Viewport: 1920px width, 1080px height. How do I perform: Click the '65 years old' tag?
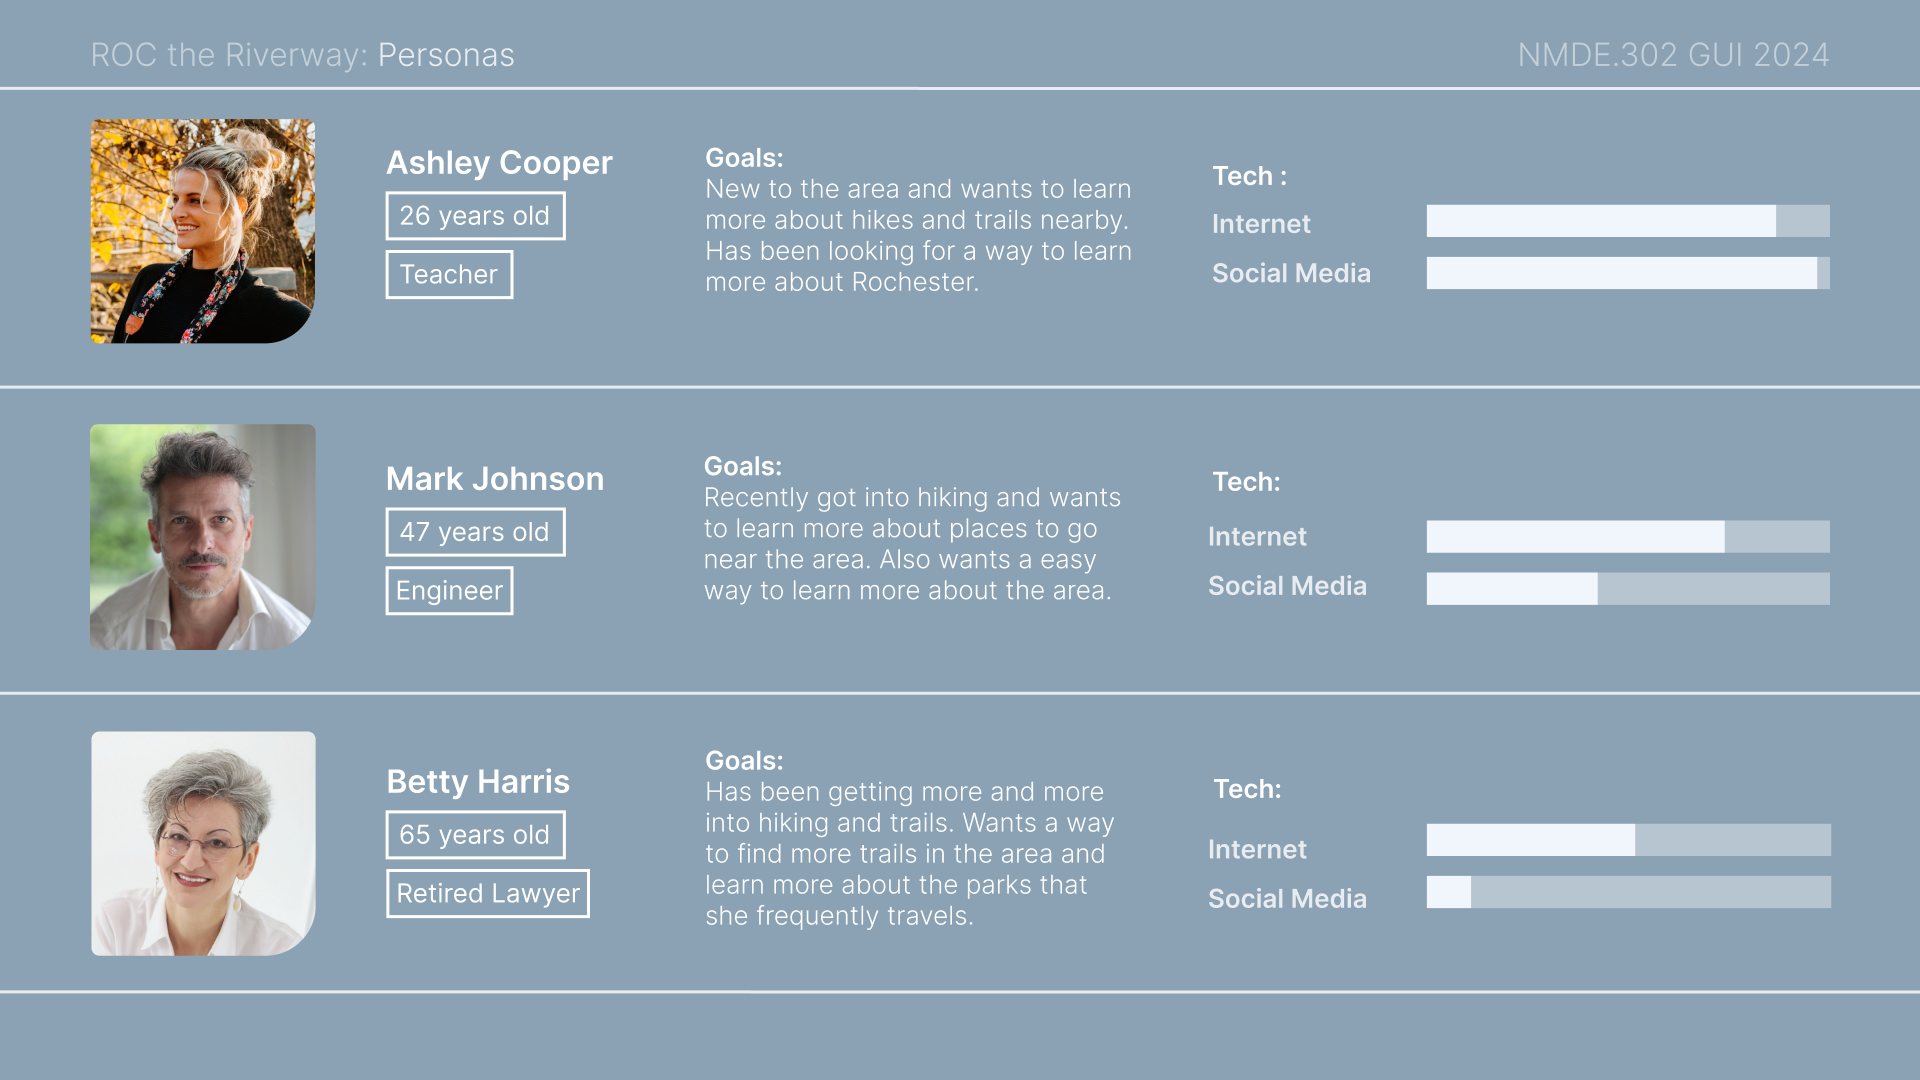tap(475, 835)
